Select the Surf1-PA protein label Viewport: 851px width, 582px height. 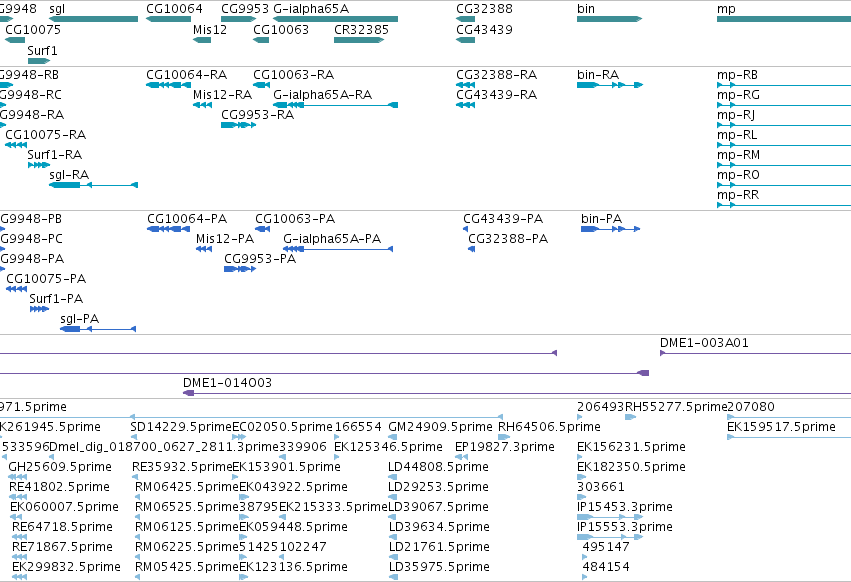[56, 299]
